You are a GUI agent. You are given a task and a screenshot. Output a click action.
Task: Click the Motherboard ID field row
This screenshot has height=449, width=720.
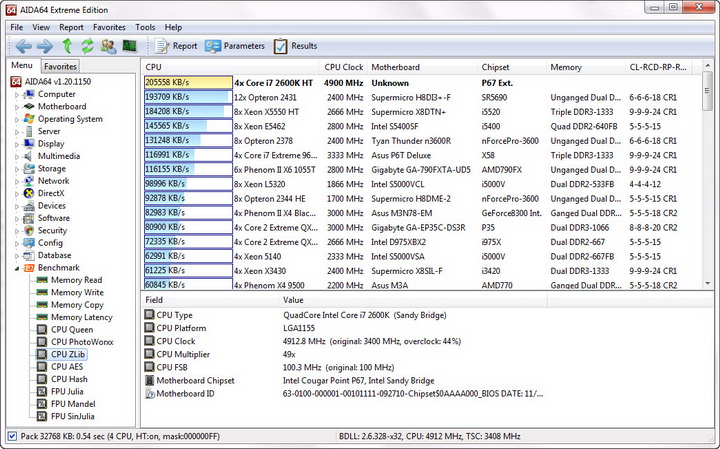click(344, 393)
